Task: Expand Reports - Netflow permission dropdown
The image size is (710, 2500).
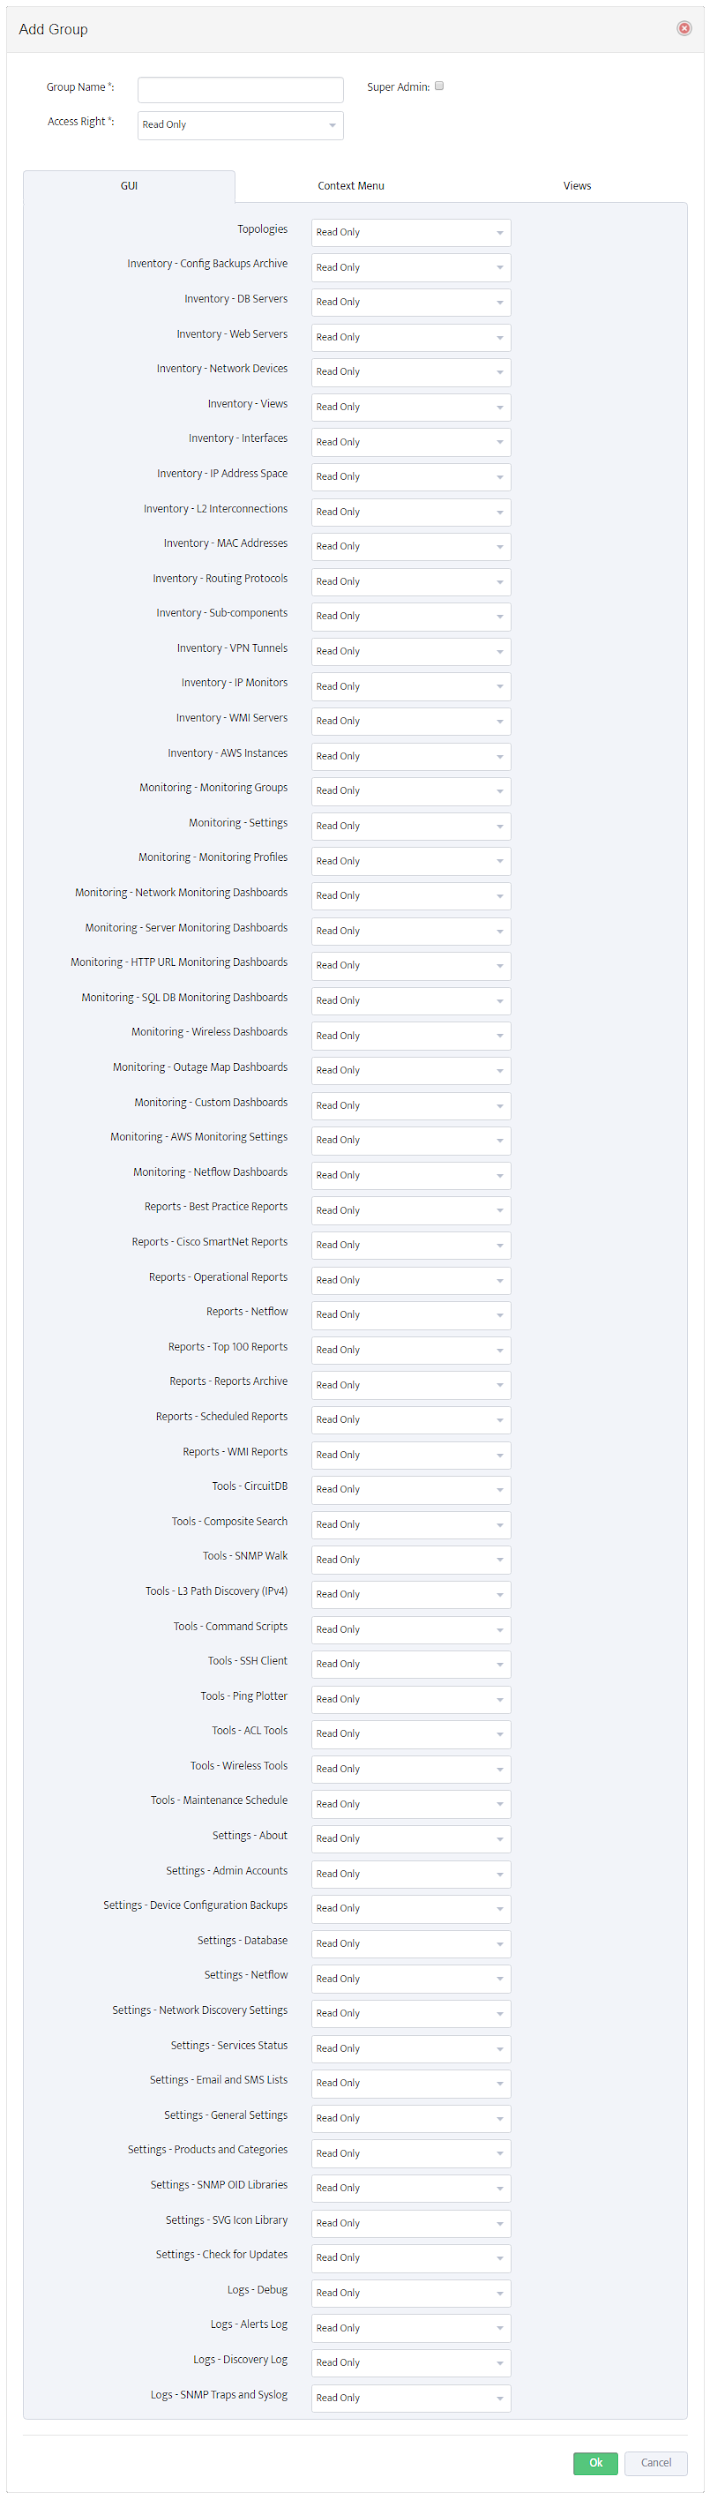Action: click(411, 1315)
